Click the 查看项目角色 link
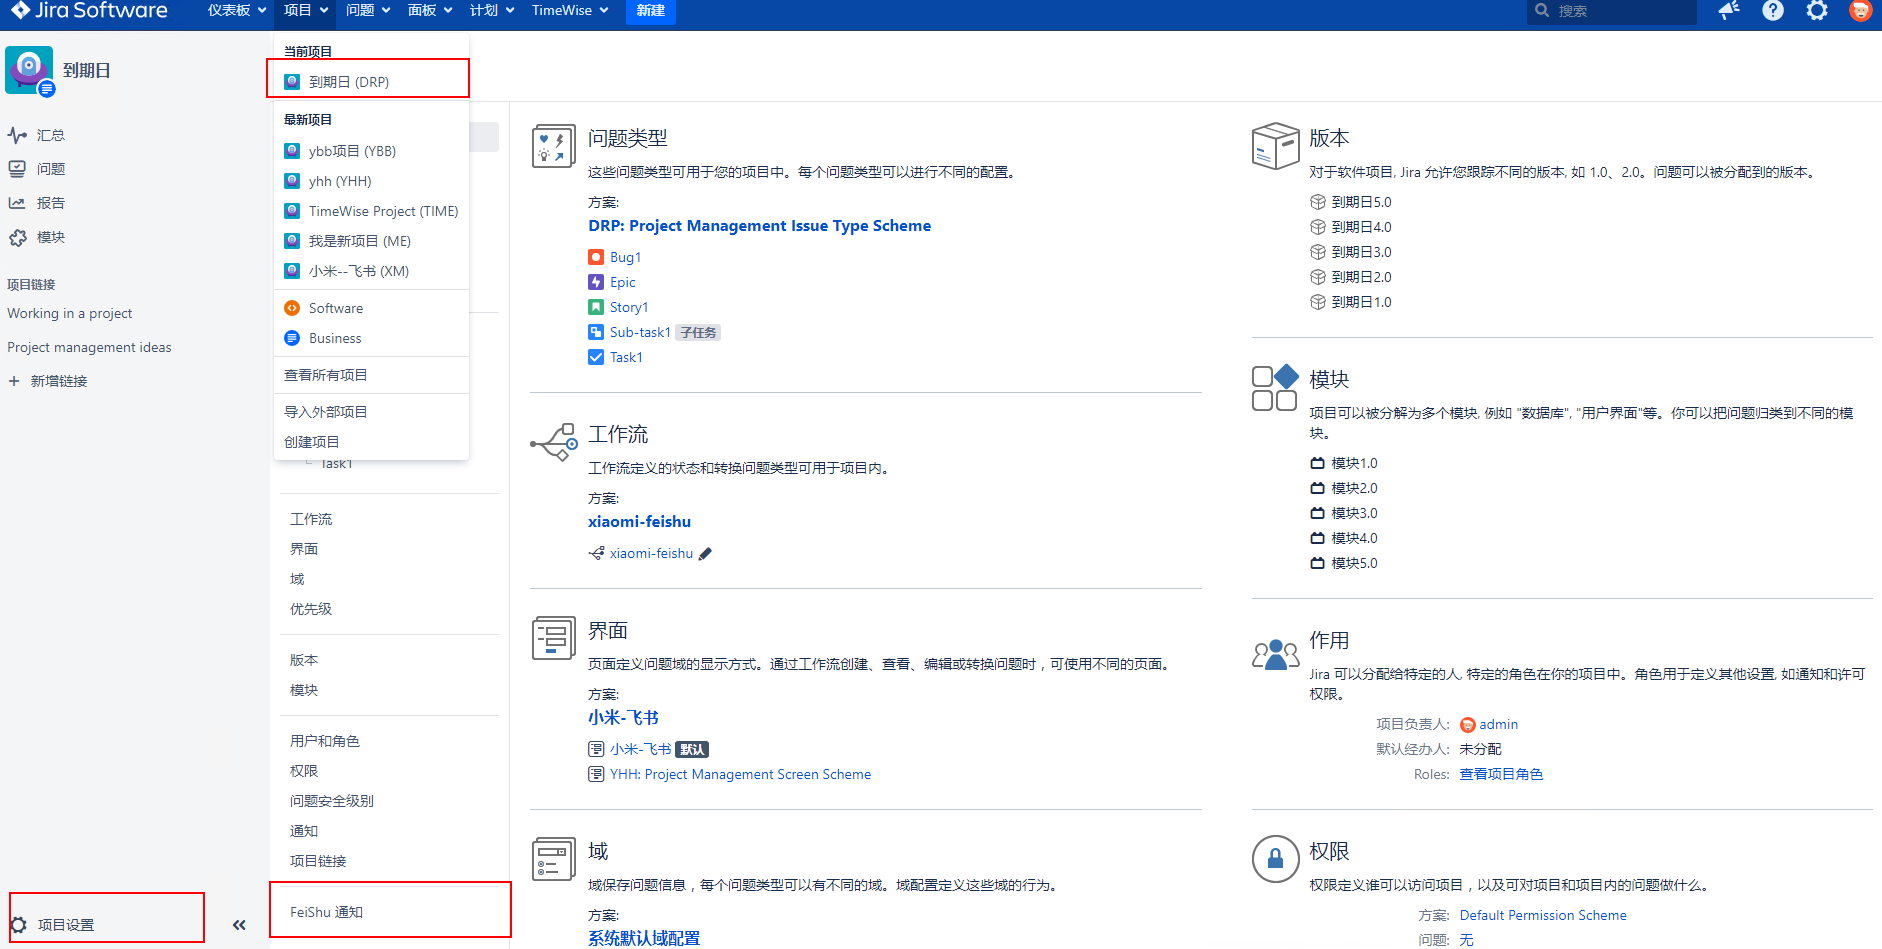Screen dimensions: 1882x949 click(1501, 774)
